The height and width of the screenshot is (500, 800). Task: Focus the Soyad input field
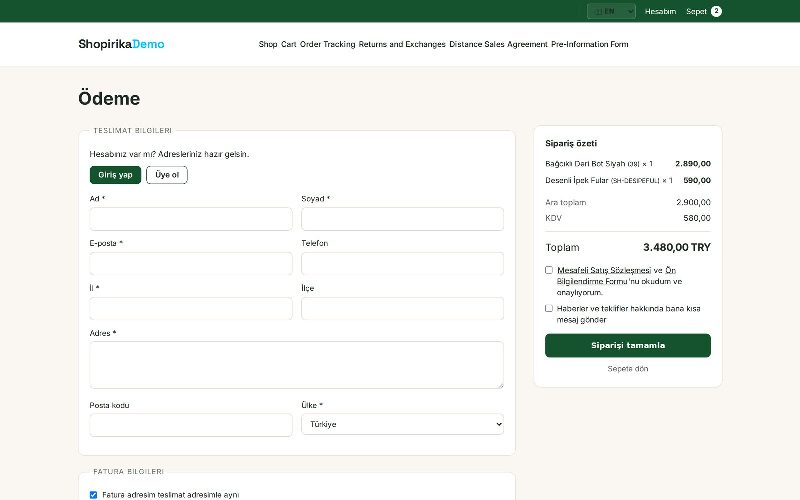pyautogui.click(x=403, y=219)
